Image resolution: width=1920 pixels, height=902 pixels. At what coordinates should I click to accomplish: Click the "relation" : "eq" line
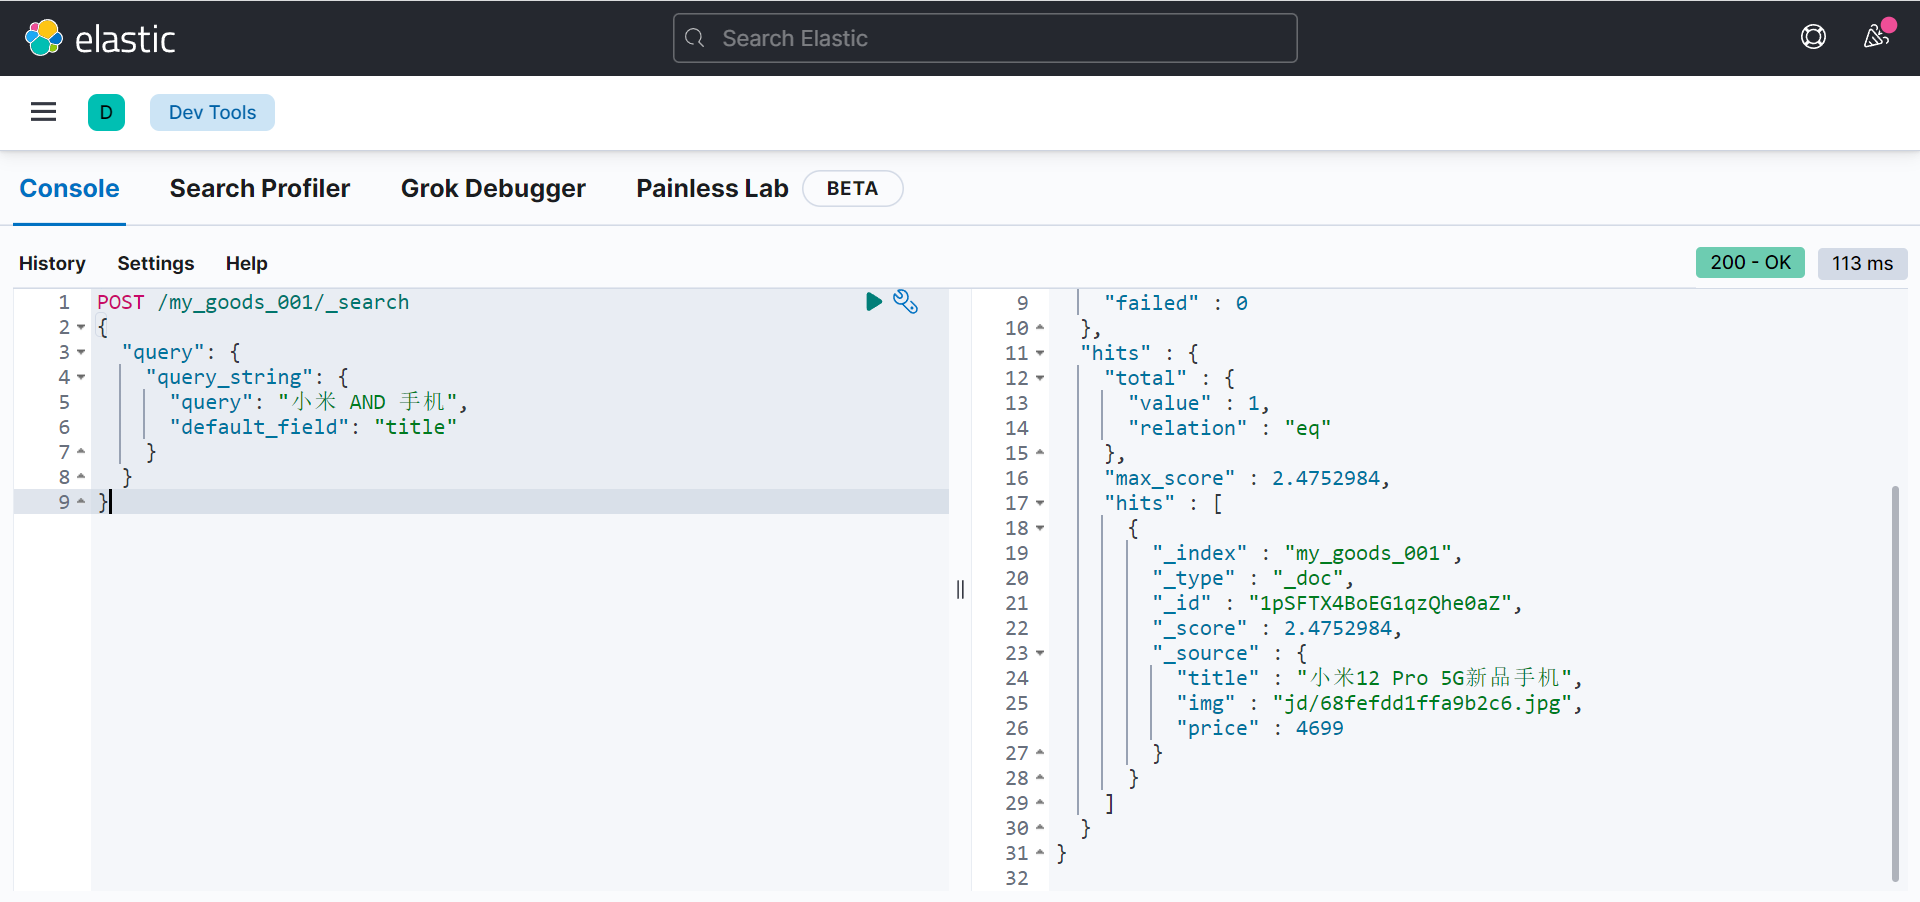click(x=1230, y=428)
